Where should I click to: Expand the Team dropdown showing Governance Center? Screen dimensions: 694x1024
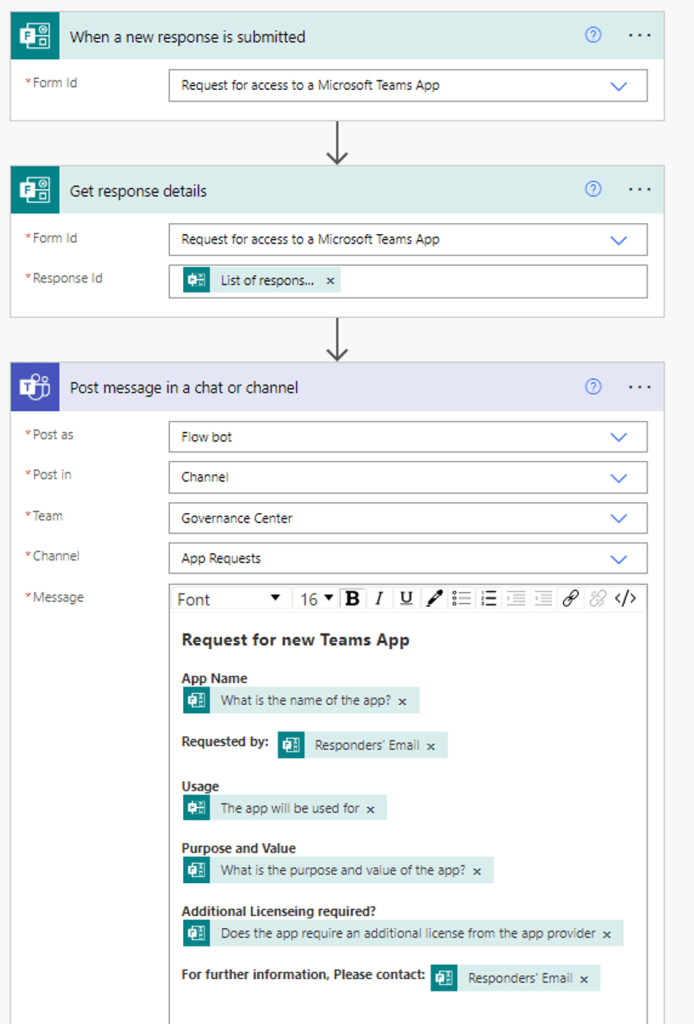pyautogui.click(x=618, y=518)
